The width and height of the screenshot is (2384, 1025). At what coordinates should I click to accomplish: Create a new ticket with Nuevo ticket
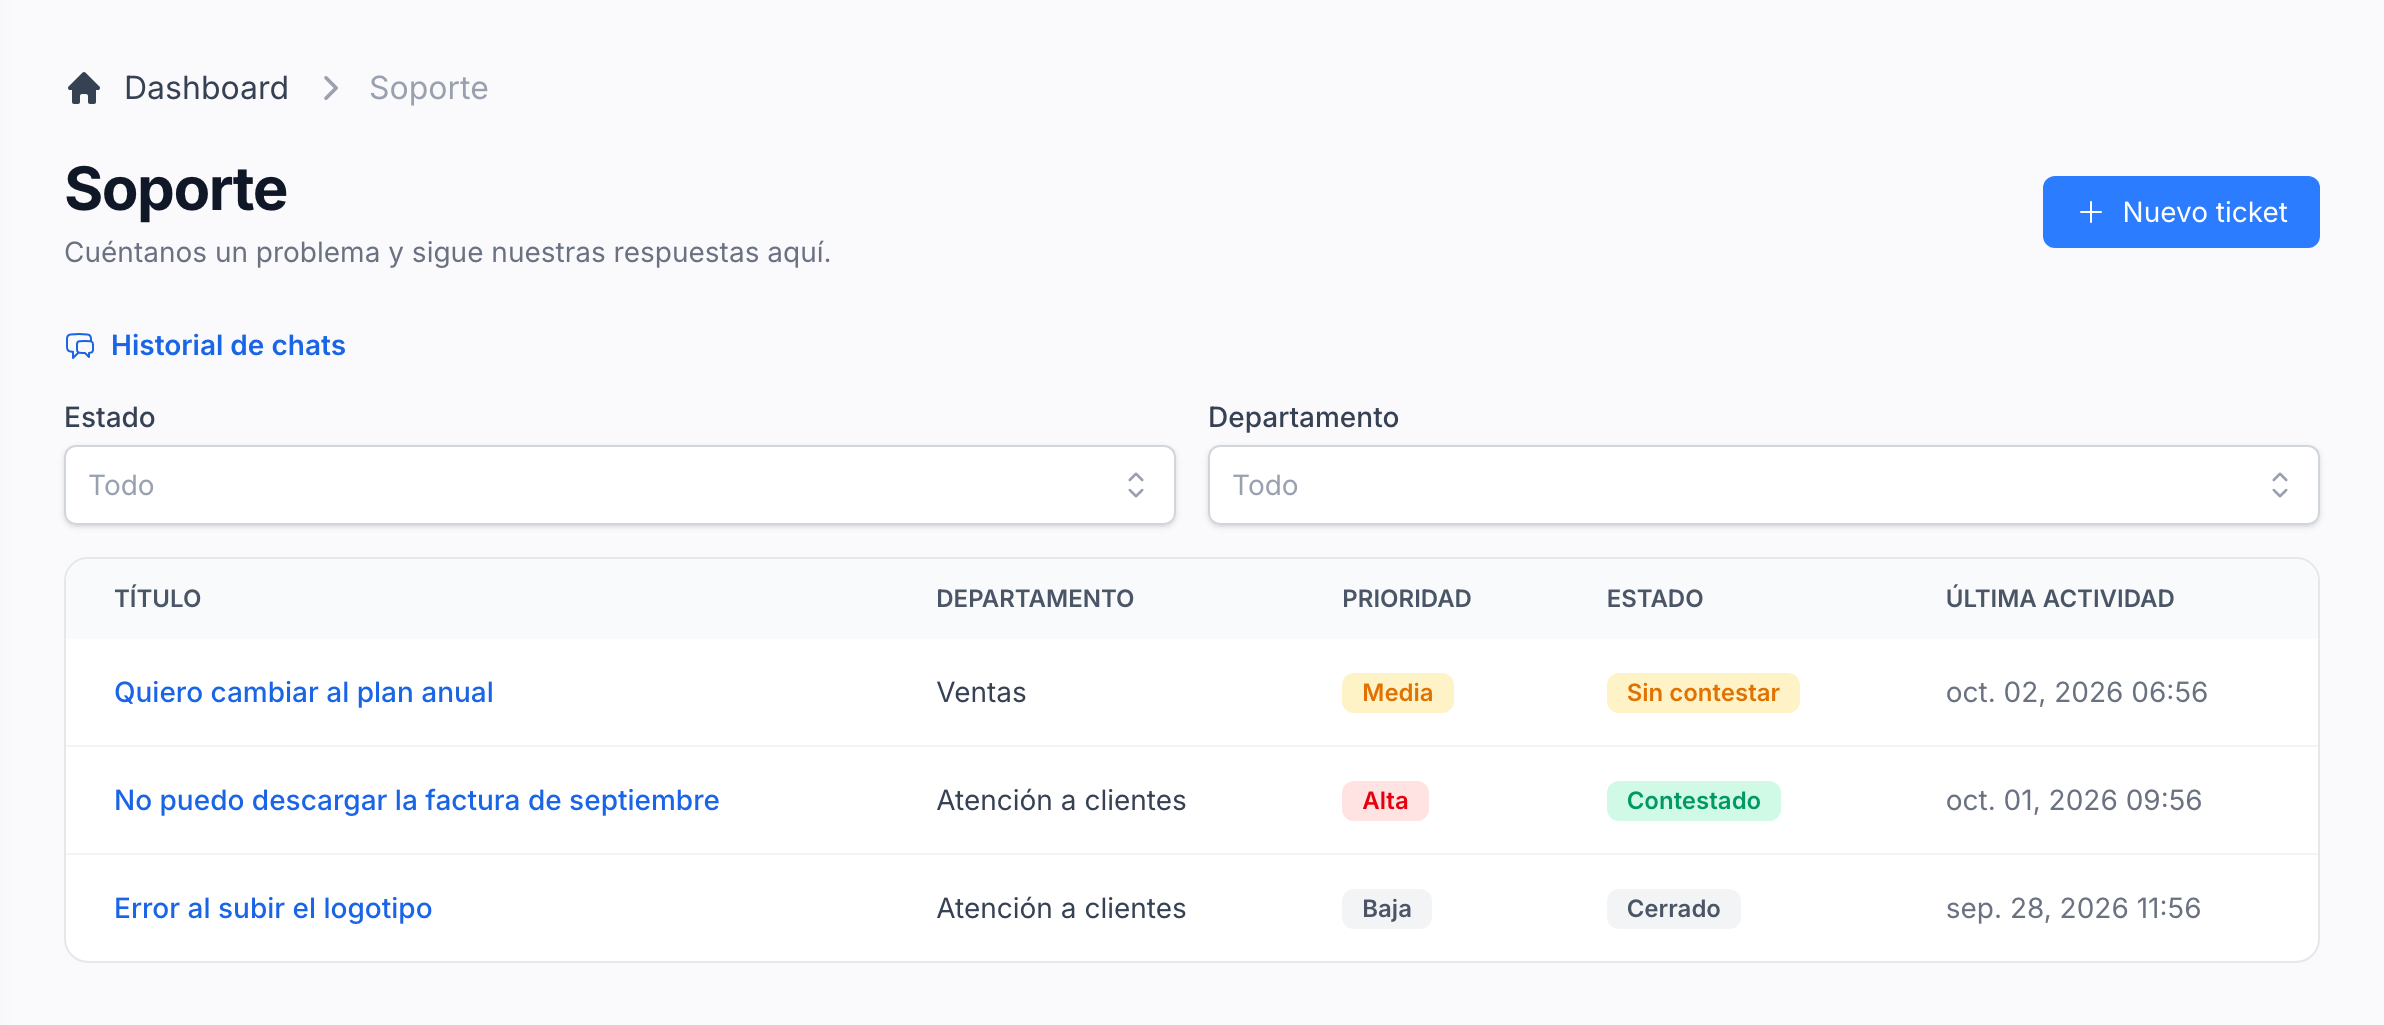(2181, 212)
